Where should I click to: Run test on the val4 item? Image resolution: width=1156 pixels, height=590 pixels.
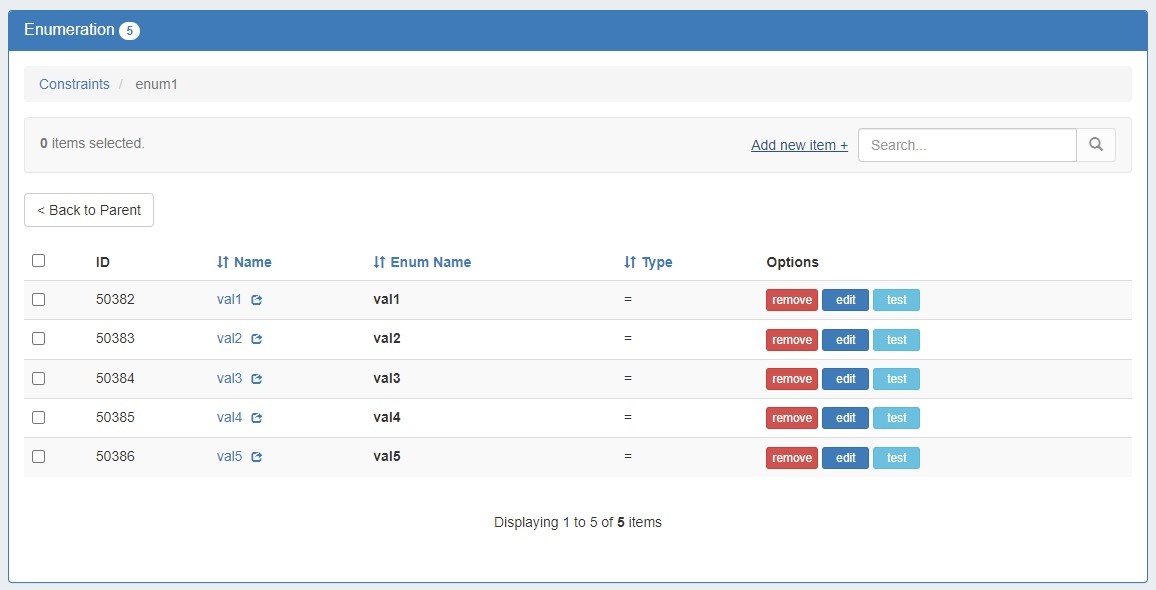point(896,418)
